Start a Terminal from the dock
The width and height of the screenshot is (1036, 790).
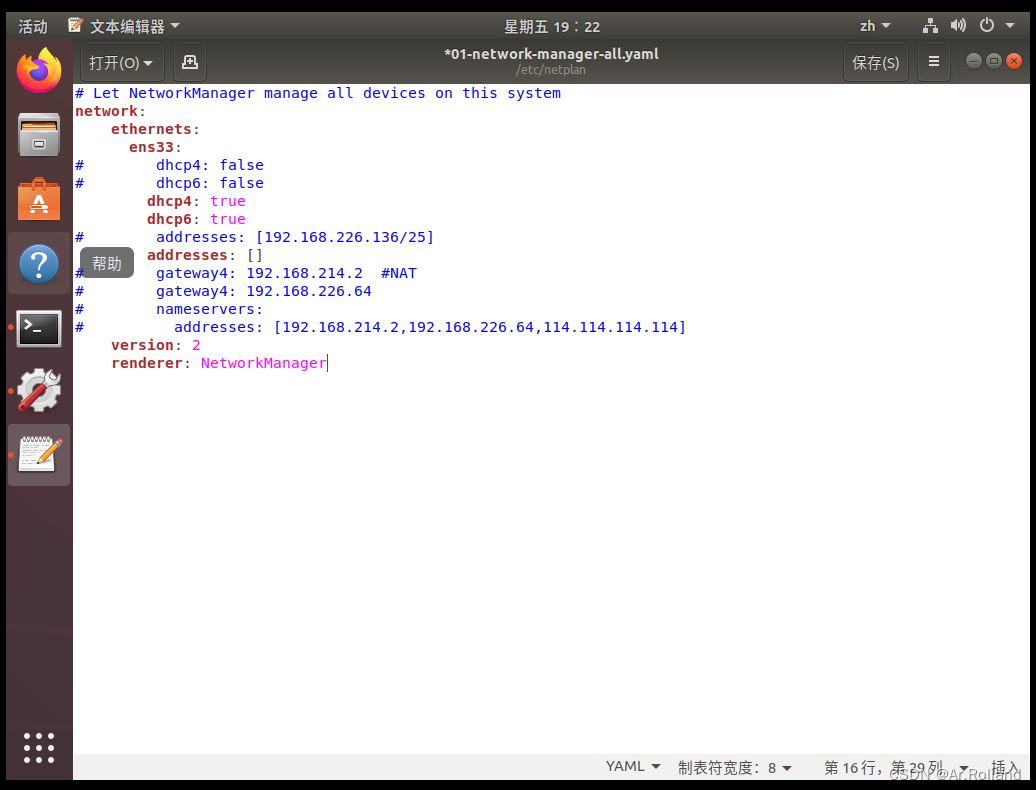(x=38, y=328)
